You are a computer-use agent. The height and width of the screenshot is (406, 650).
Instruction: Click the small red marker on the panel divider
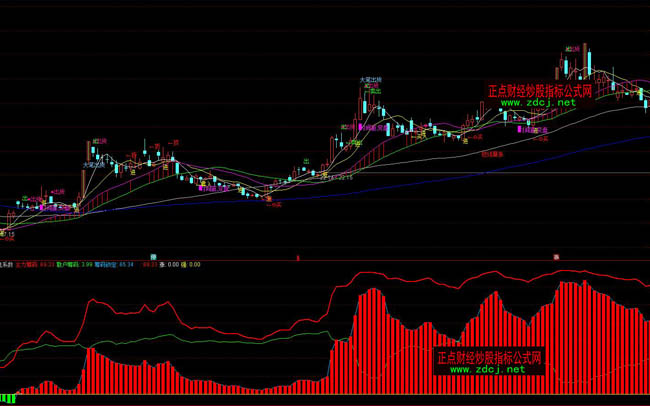click(x=555, y=257)
